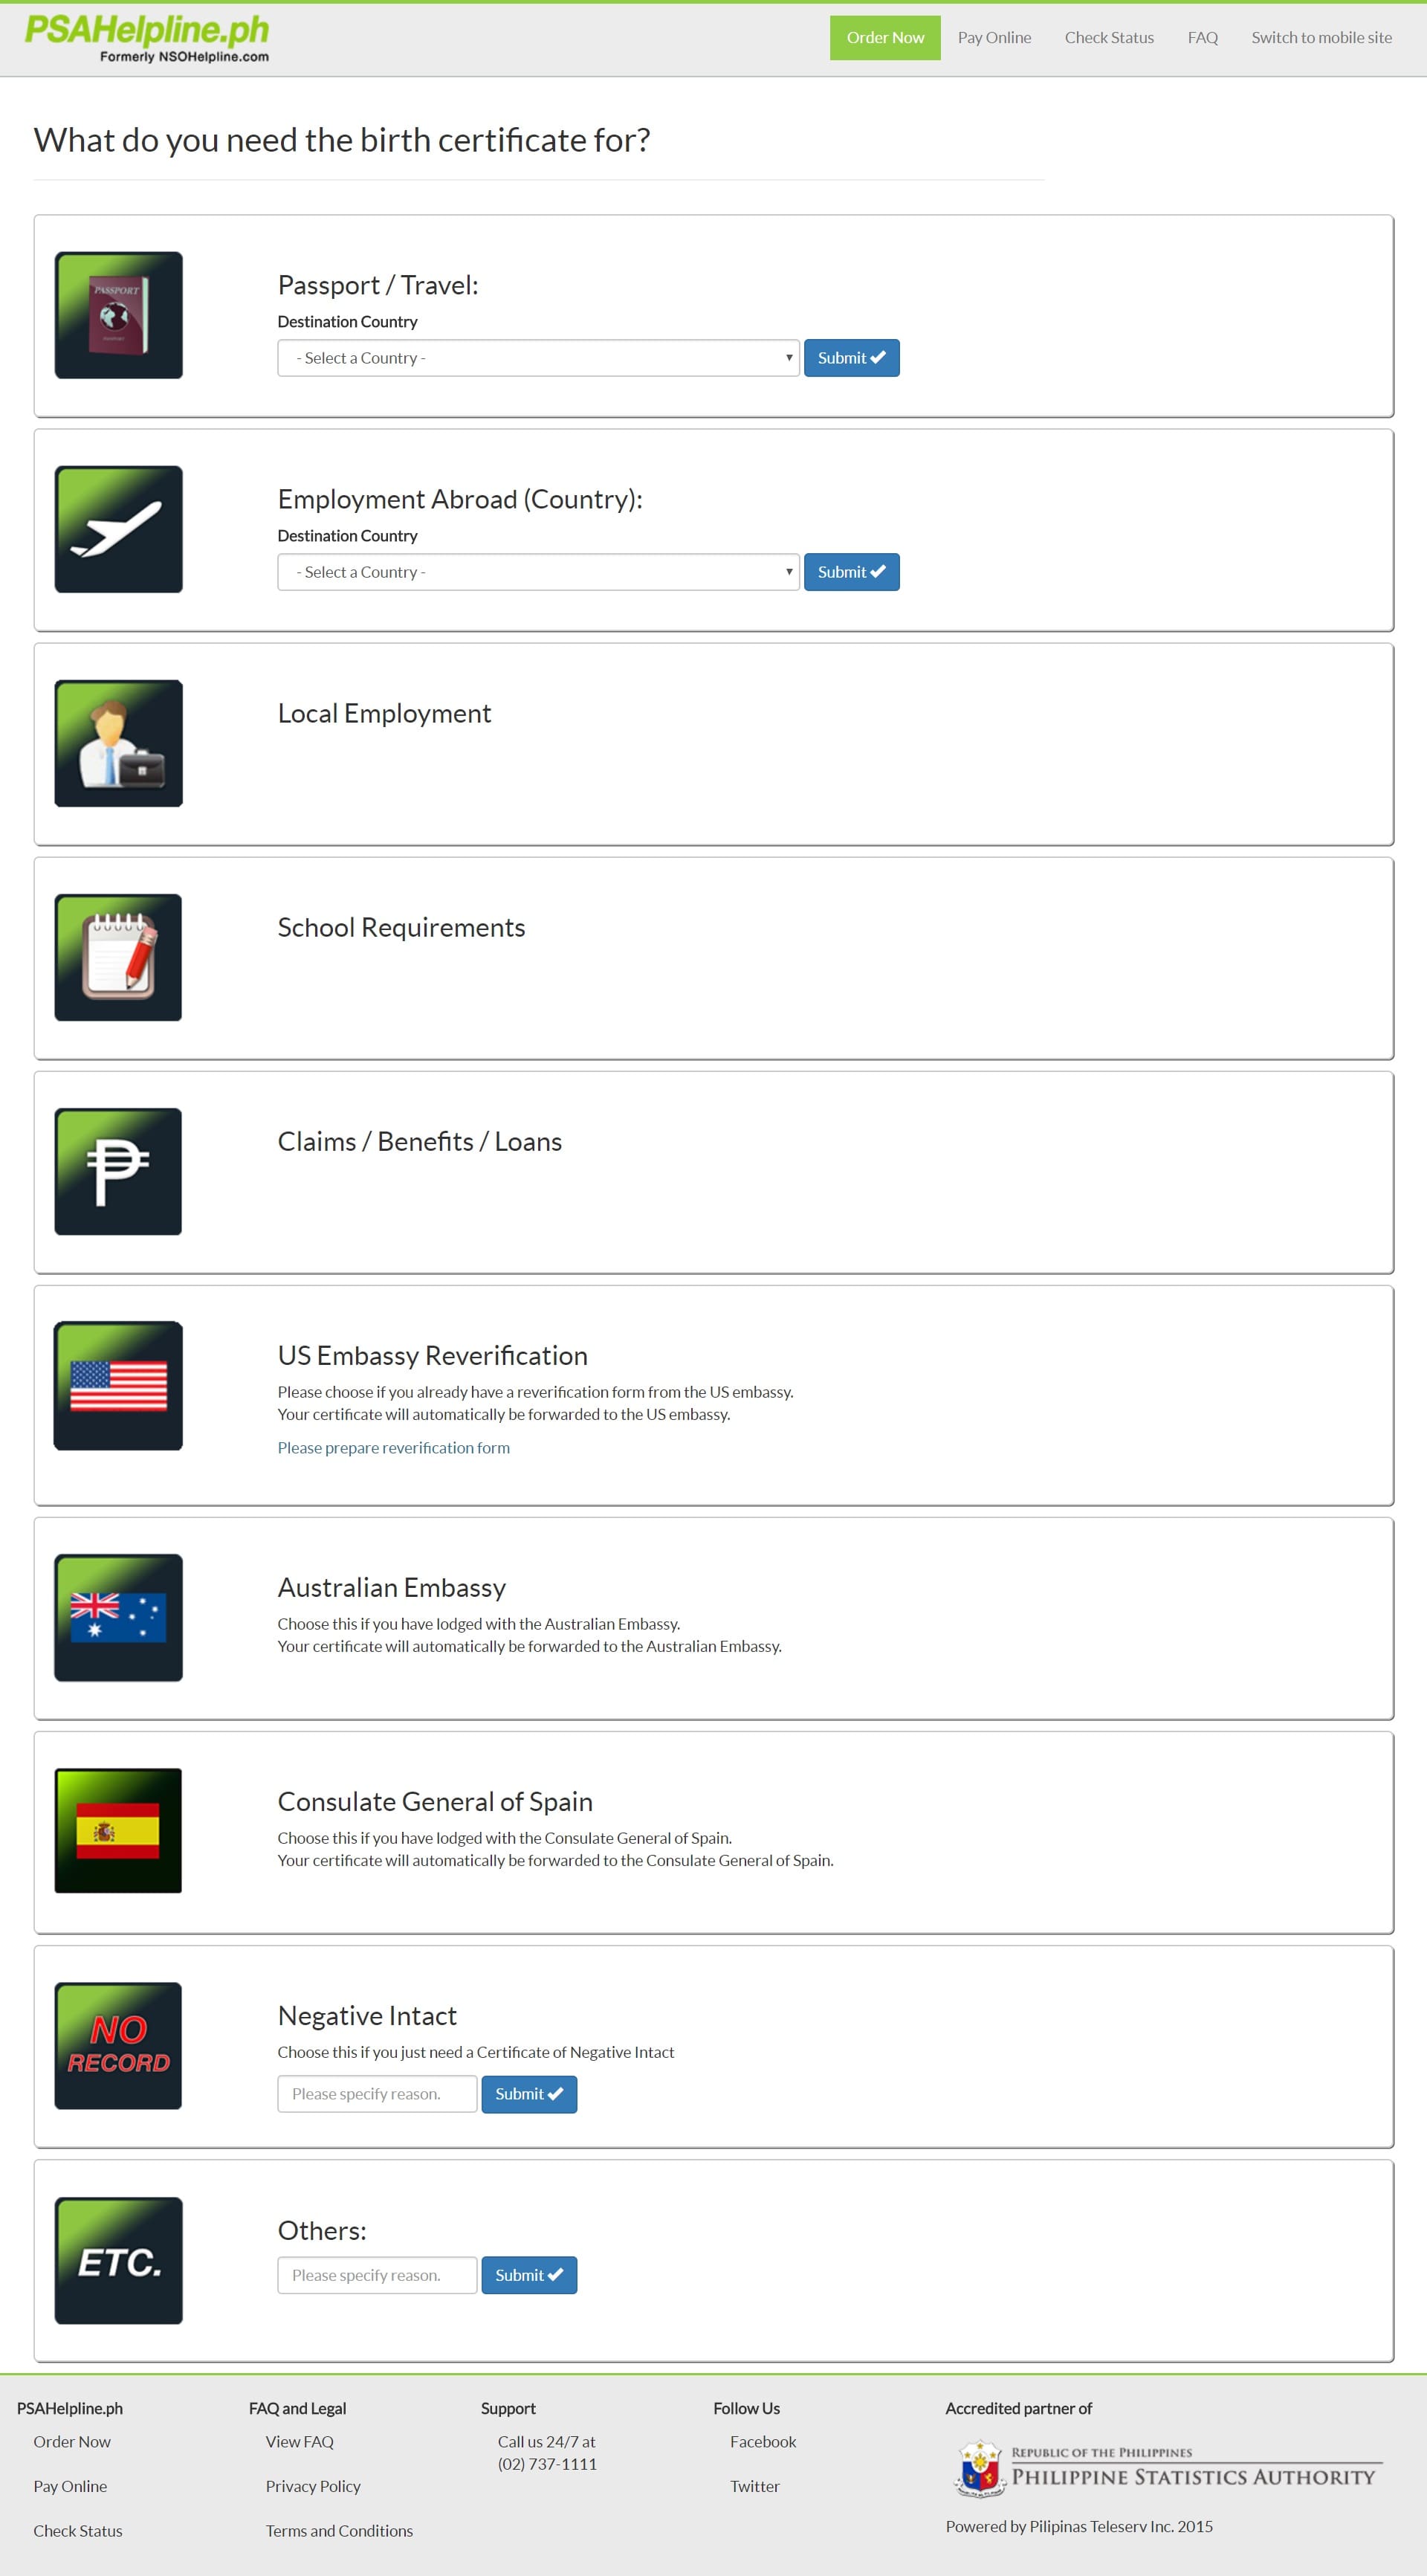This screenshot has height=2576, width=1427.
Task: Select the Australian Embassy option
Action: [x=392, y=1587]
